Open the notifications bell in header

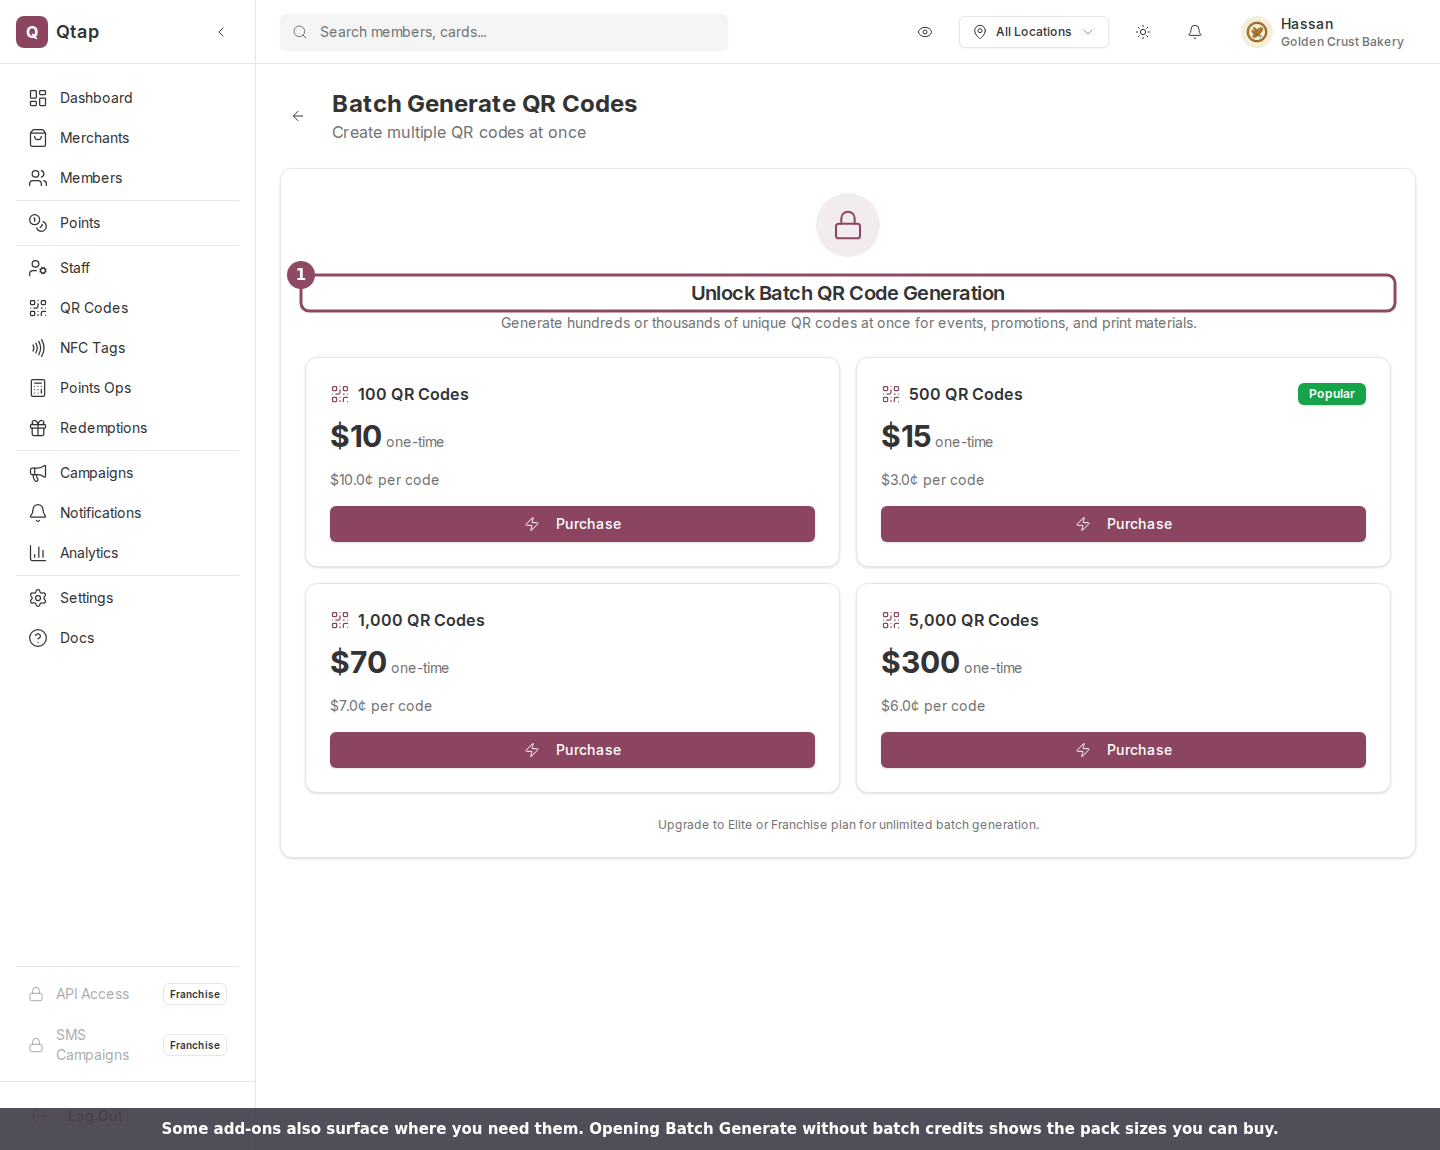(x=1195, y=32)
